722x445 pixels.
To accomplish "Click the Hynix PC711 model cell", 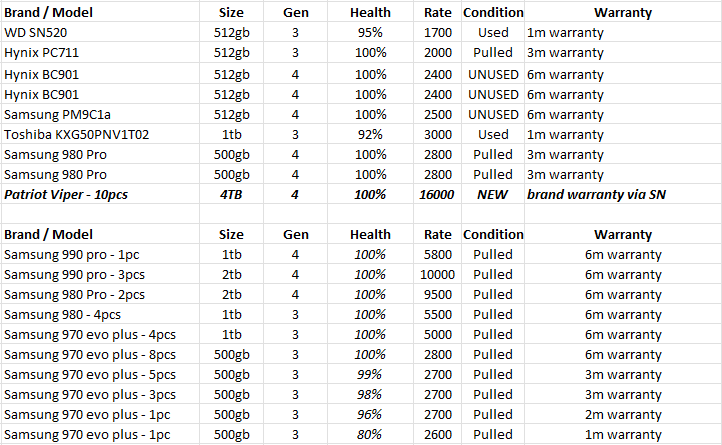I will tap(100, 53).
